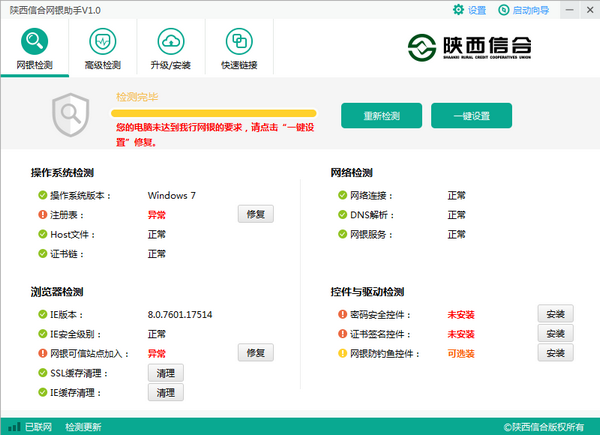Open the 快速链接 icon
Viewport: 600px width, 435px height.
click(x=239, y=49)
